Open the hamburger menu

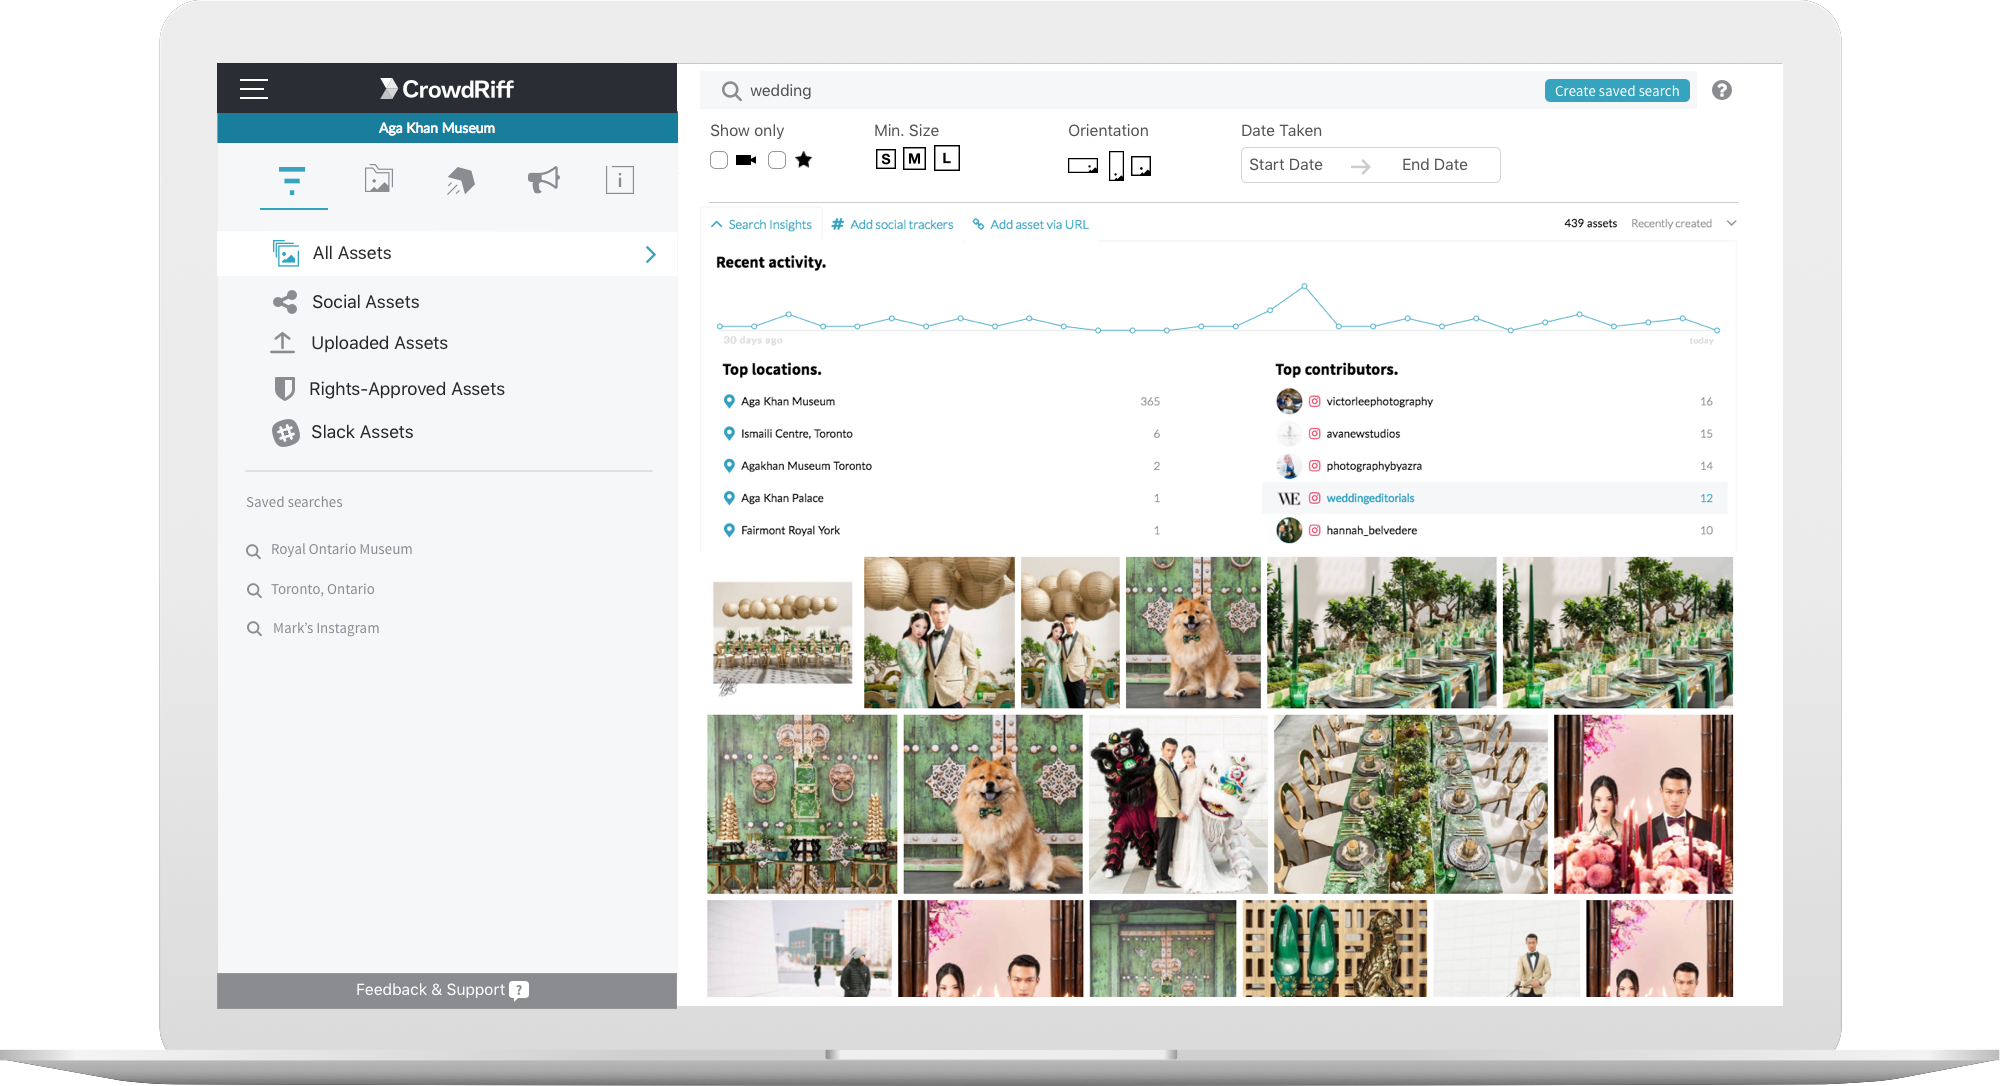coord(254,89)
